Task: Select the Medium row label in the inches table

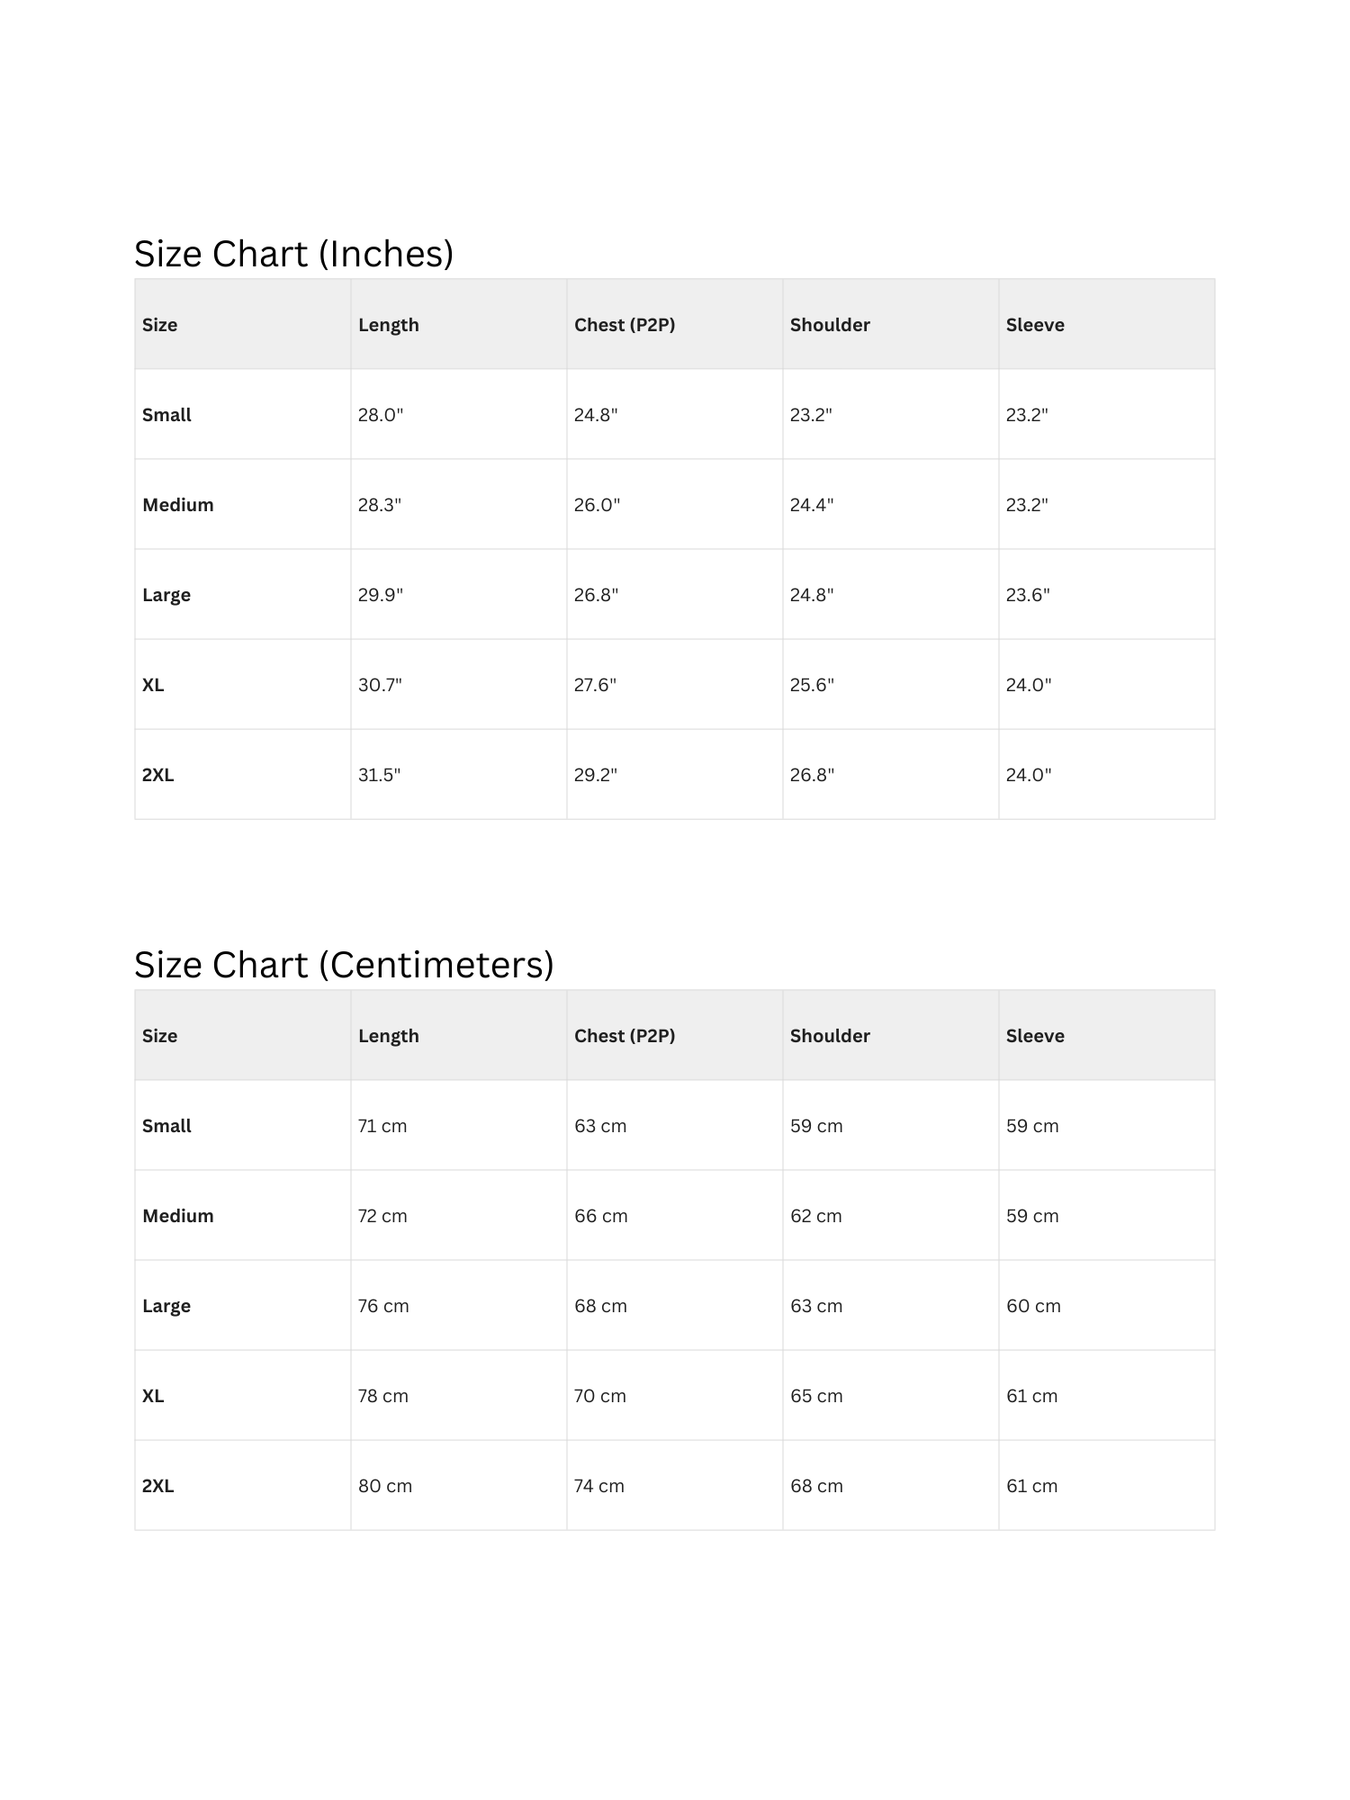Action: [178, 505]
